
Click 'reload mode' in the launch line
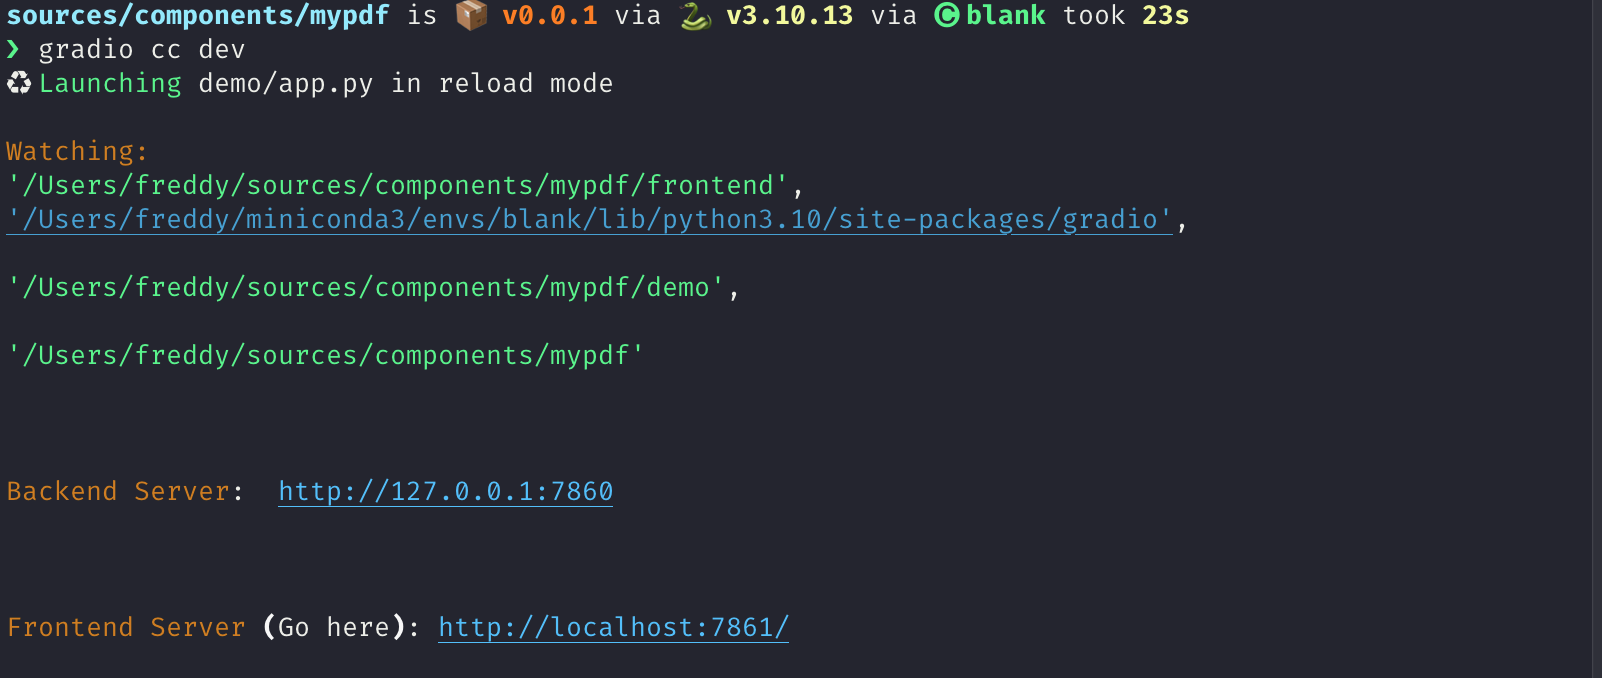(526, 83)
